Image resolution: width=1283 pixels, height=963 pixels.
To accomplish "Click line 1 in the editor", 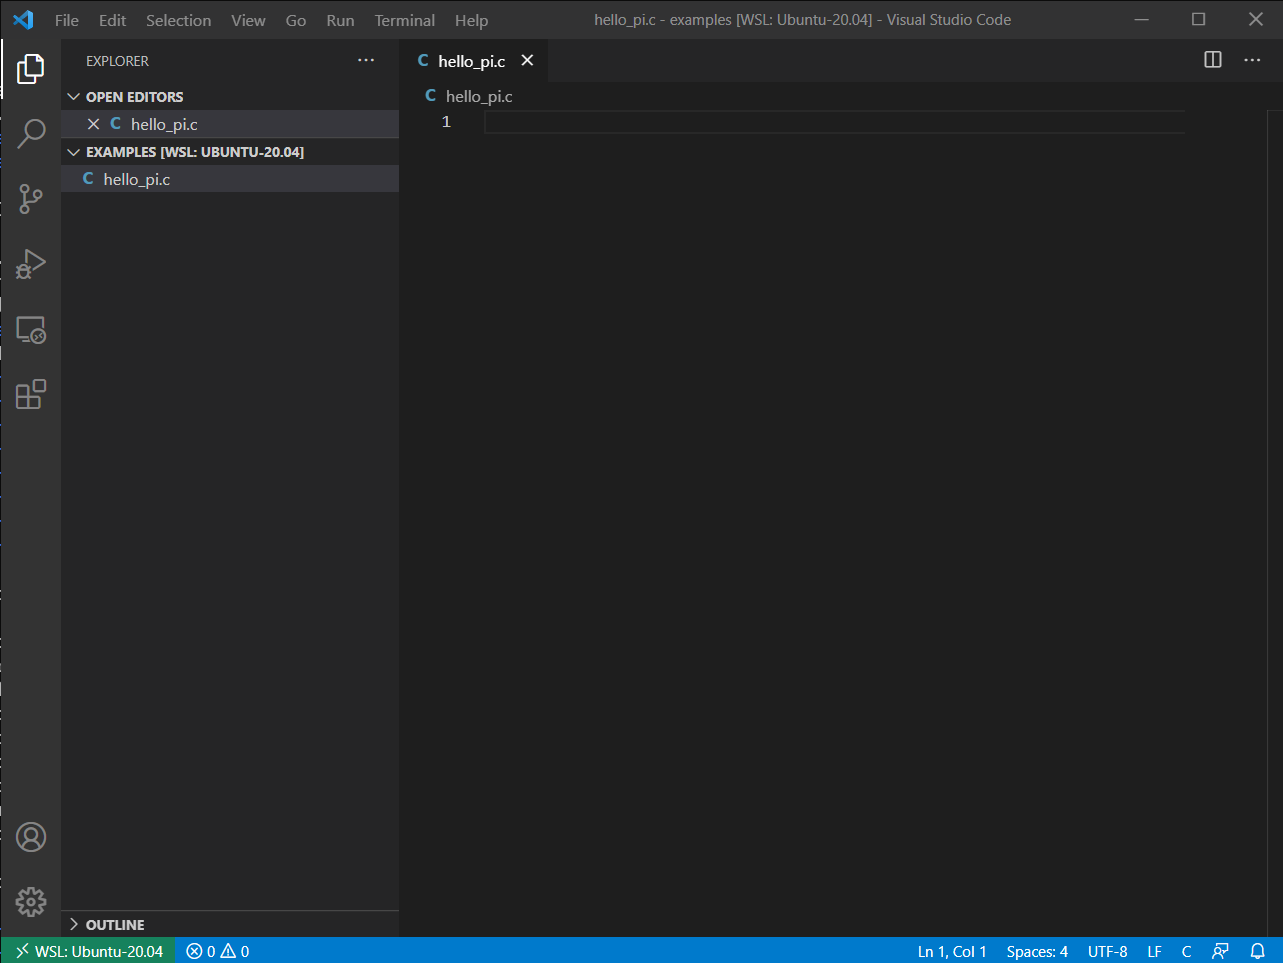I will point(834,122).
